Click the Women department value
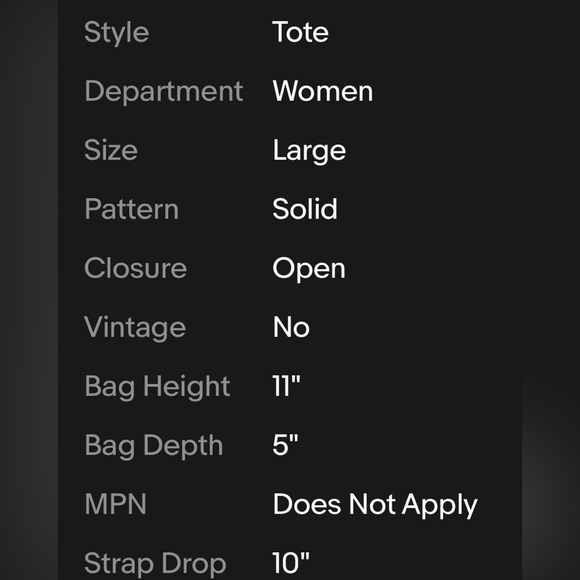 point(323,91)
